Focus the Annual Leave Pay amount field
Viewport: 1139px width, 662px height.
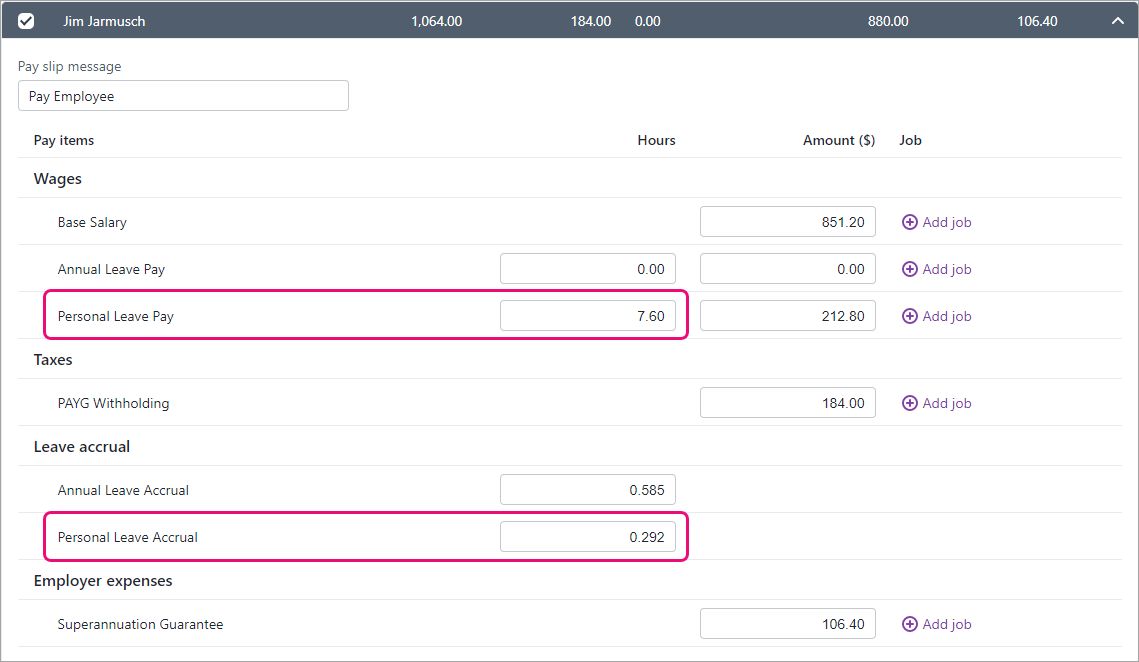coord(787,269)
